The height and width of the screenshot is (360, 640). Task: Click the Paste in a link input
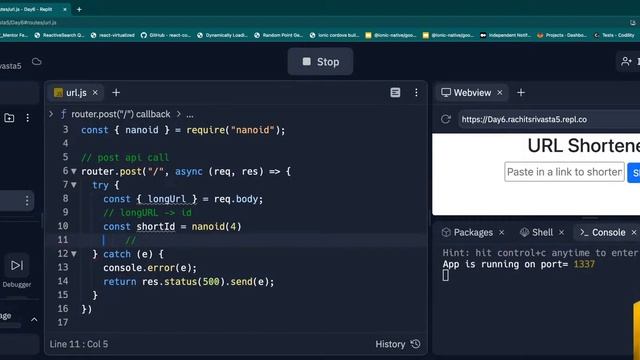point(564,172)
